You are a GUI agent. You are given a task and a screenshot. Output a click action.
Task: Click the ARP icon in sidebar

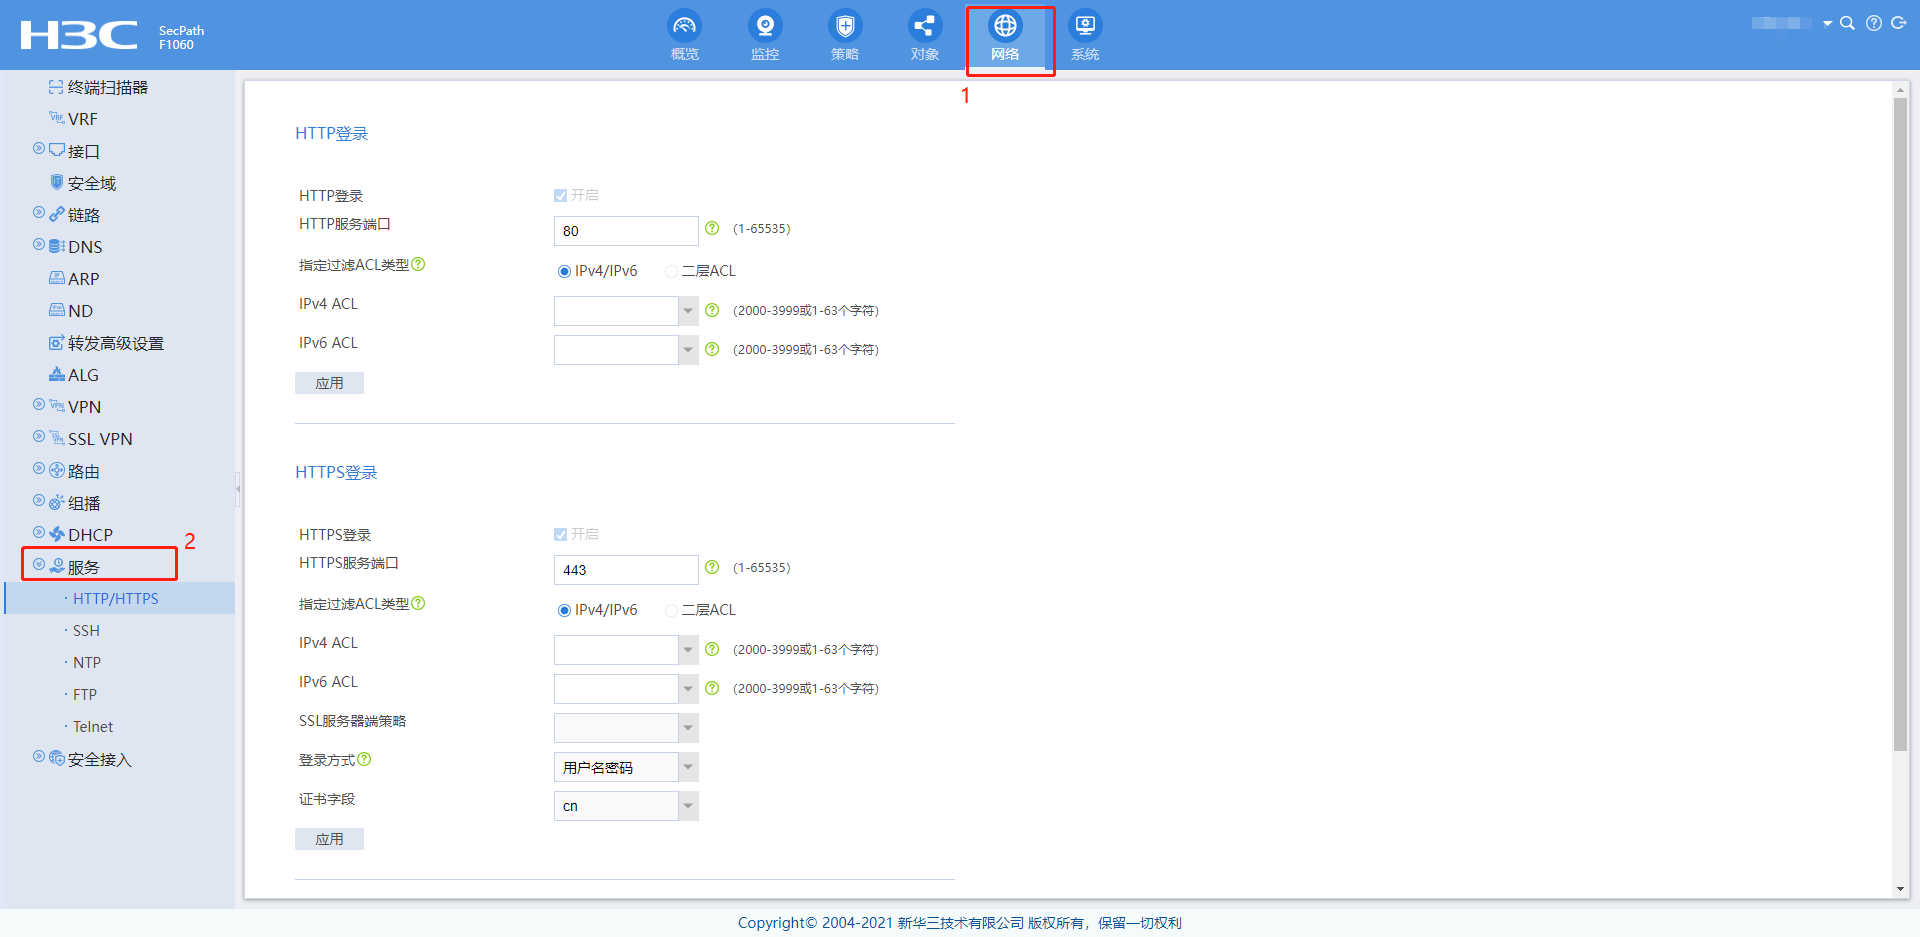(57, 278)
